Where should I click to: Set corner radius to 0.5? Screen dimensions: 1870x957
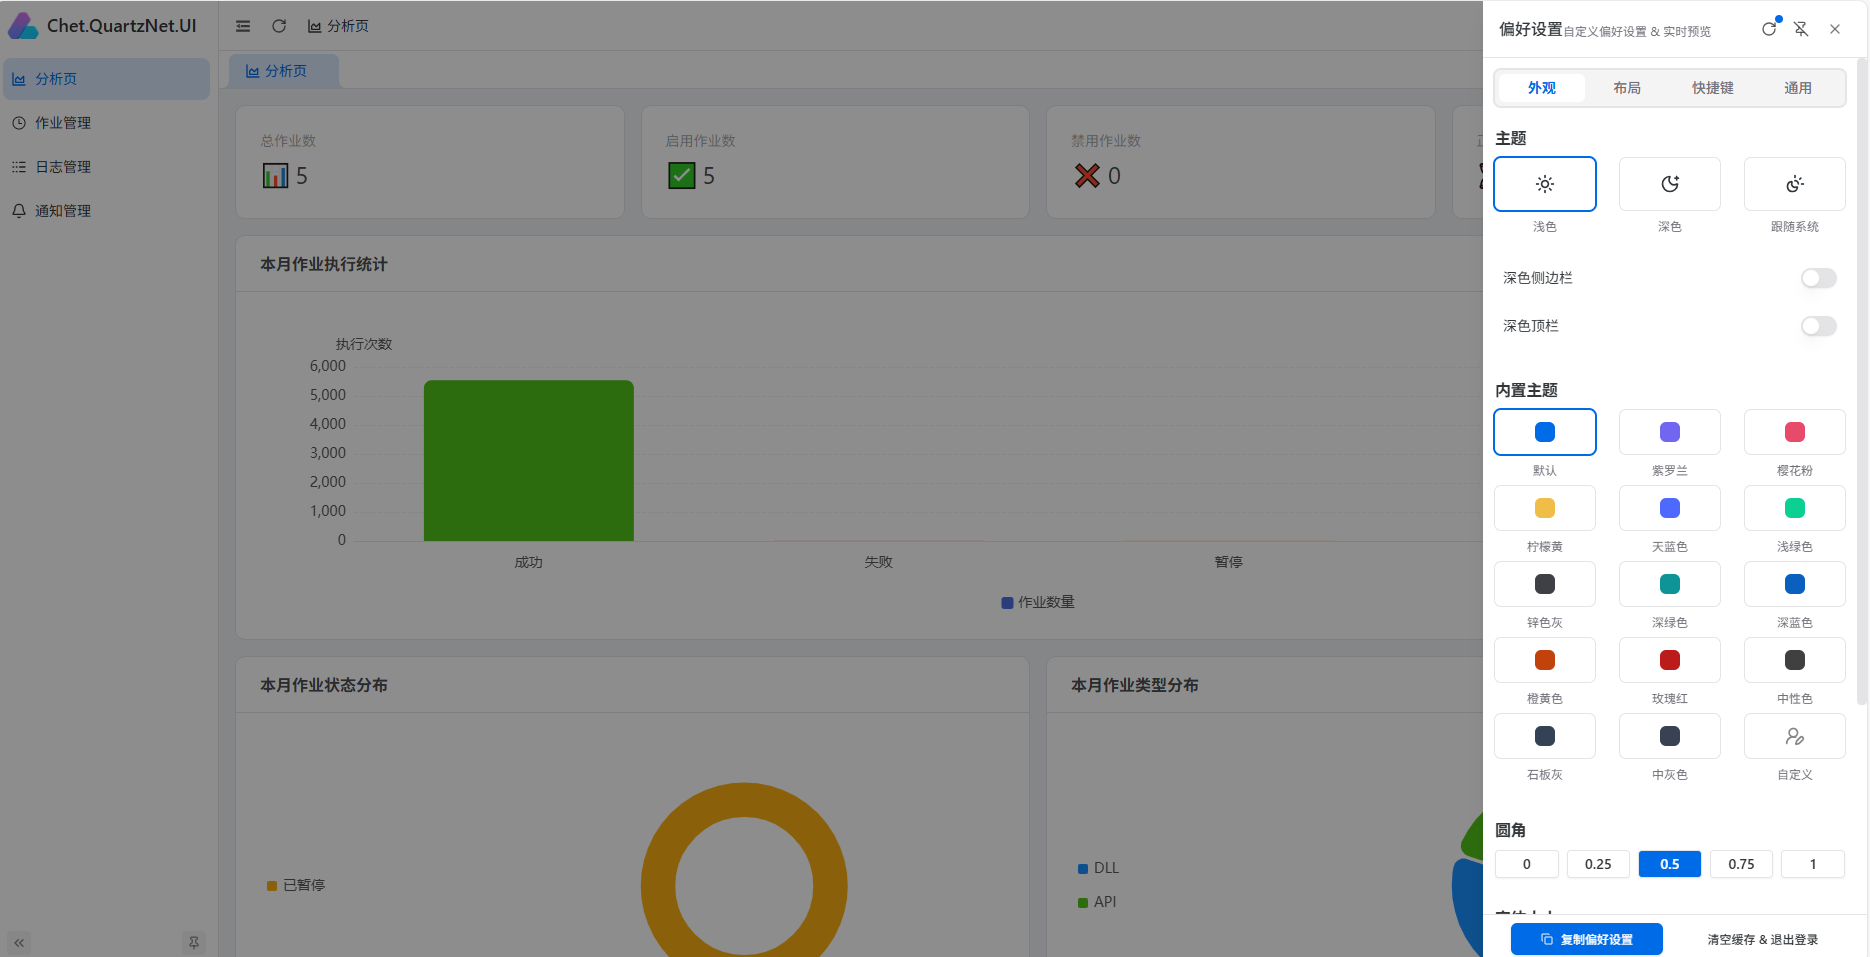pyautogui.click(x=1670, y=864)
